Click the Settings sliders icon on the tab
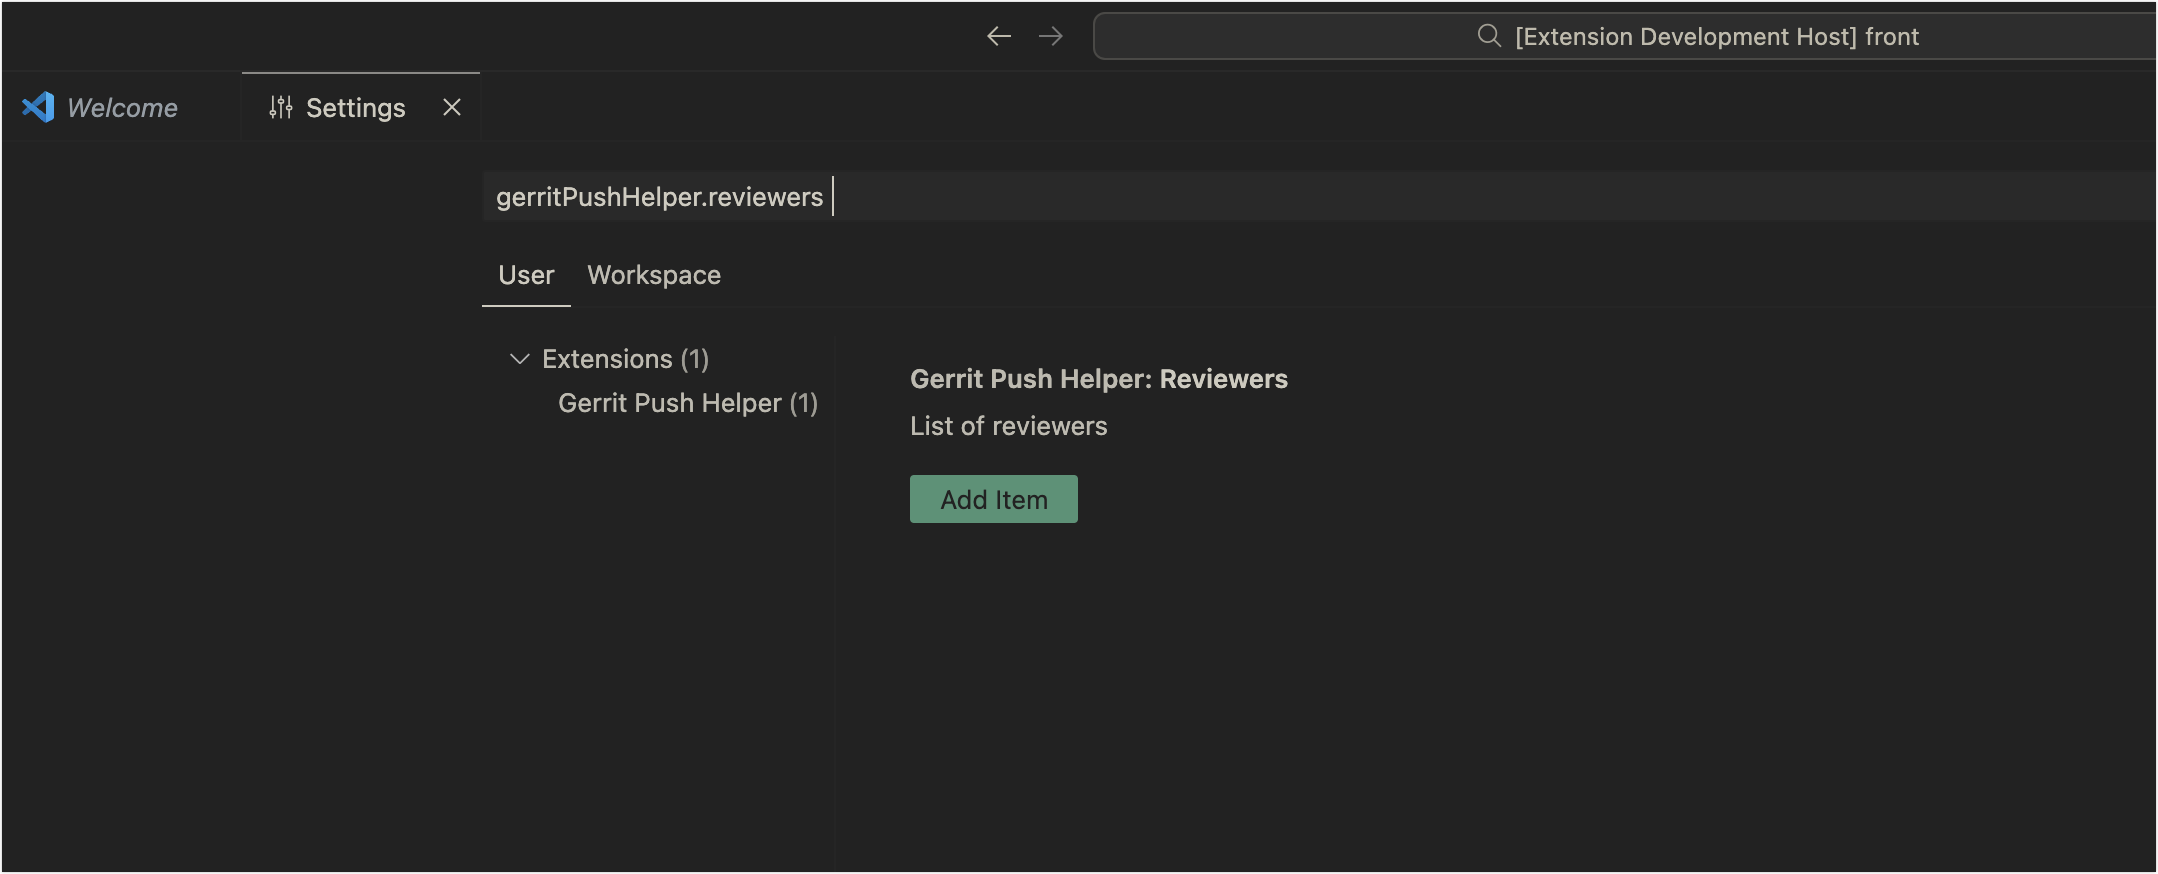 click(281, 107)
